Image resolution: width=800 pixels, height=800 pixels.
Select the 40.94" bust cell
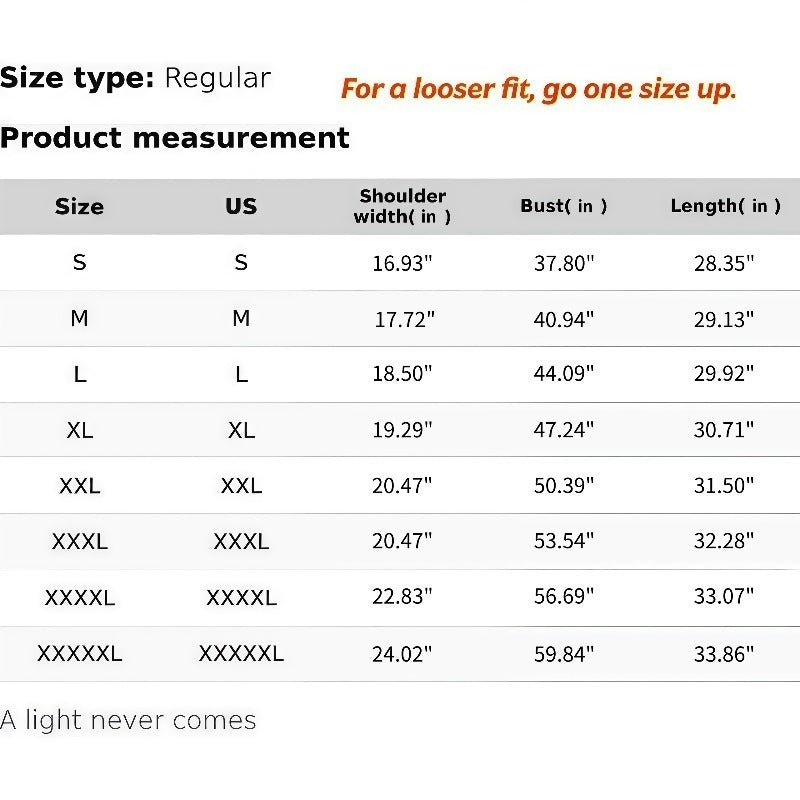pyautogui.click(x=564, y=320)
